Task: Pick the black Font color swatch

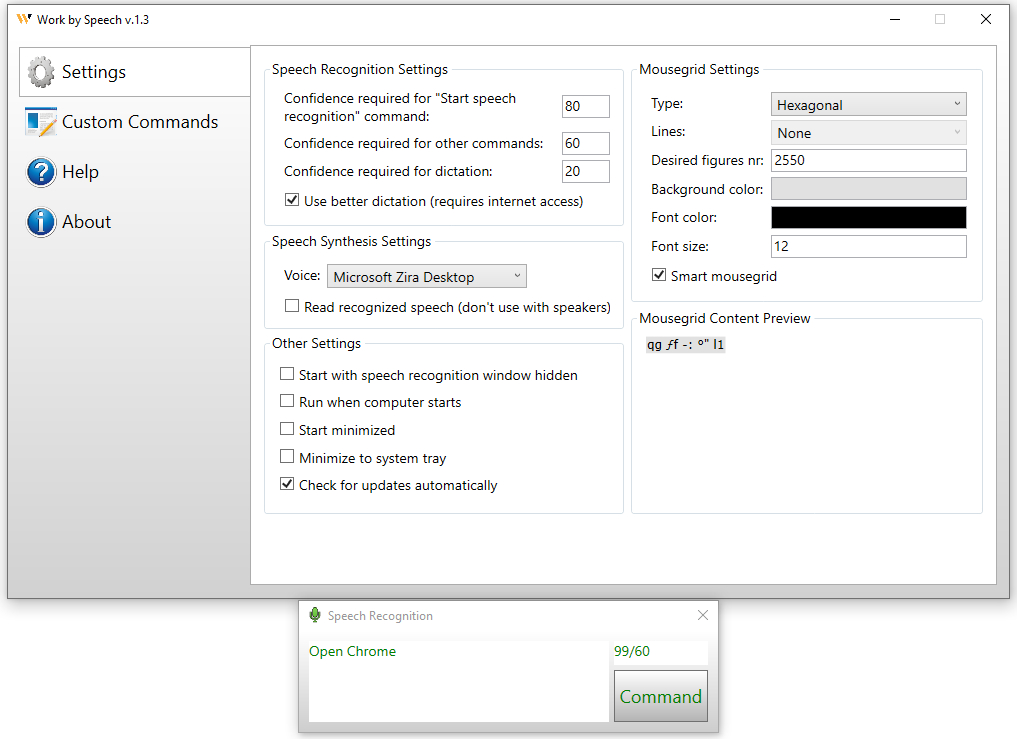Action: coord(868,218)
